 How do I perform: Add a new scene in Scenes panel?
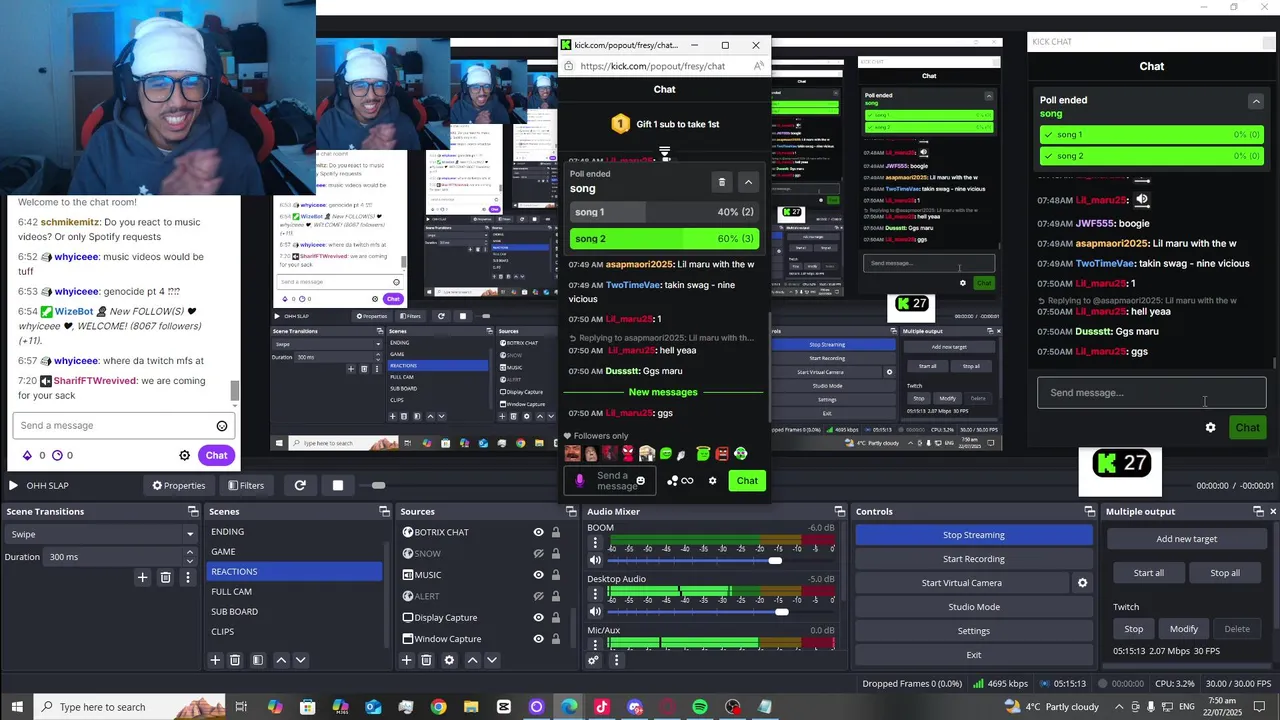214,660
